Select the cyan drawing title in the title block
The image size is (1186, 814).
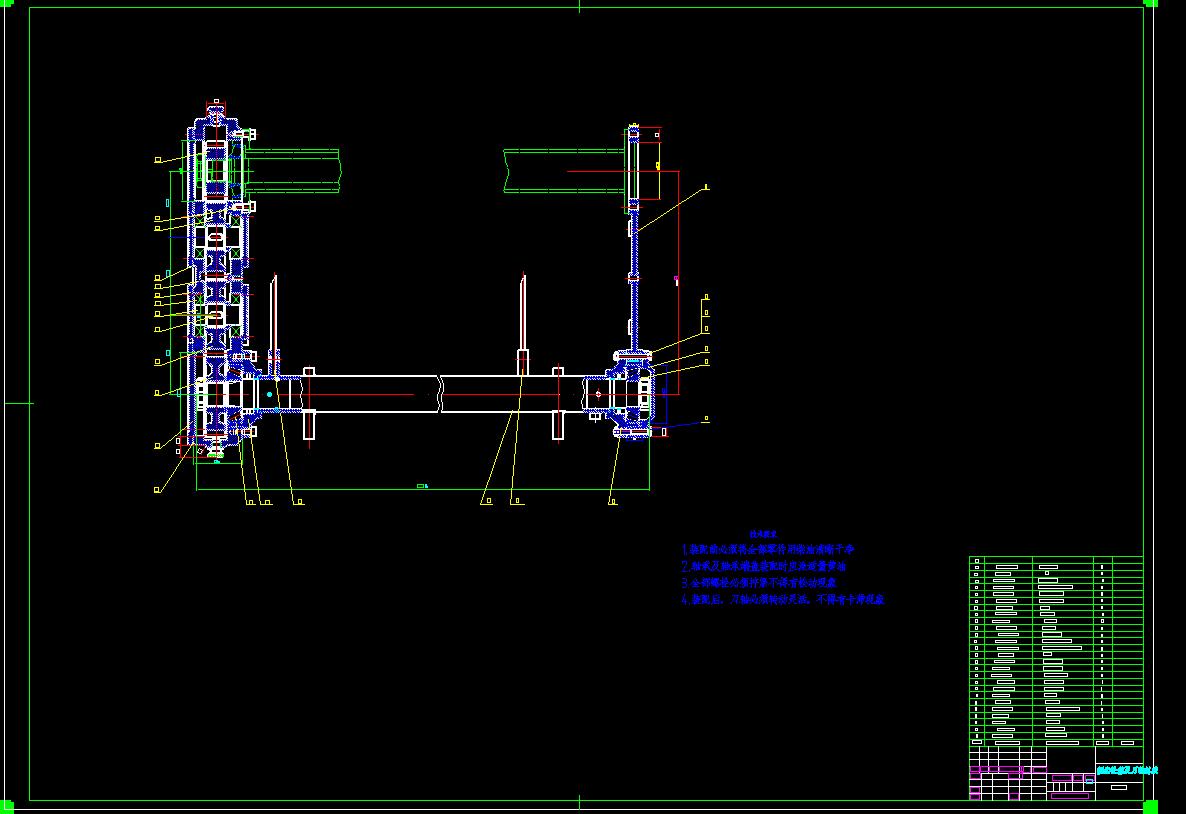coord(1127,771)
